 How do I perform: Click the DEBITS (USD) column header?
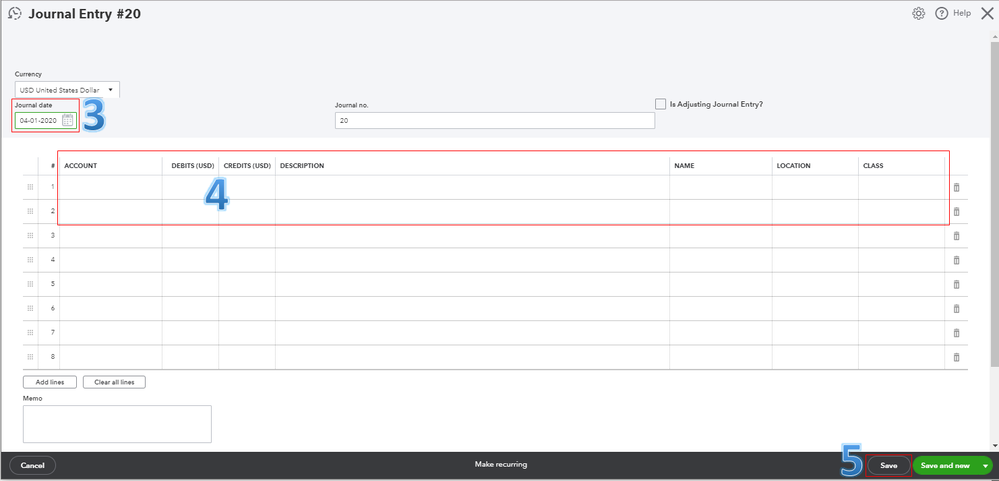[193, 166]
